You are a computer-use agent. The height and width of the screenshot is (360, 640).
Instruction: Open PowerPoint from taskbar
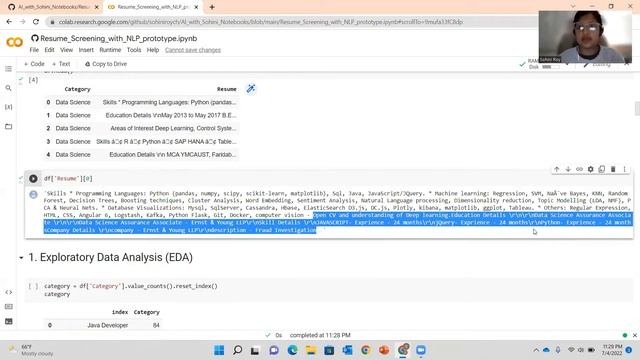pyautogui.click(x=384, y=350)
